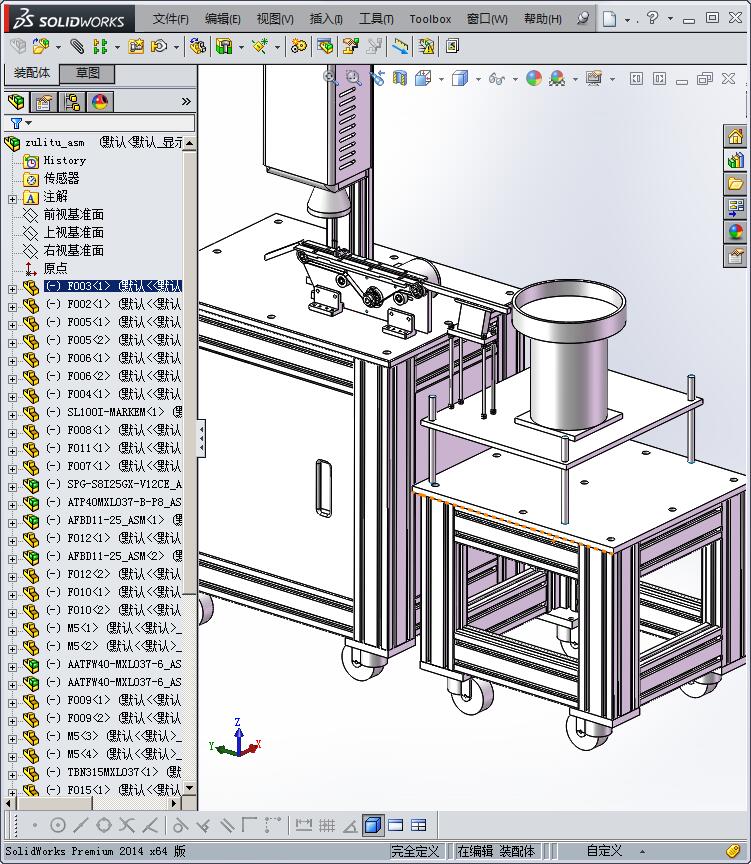751x864 pixels.
Task: Open the 工具(T) menu
Action: pos(376,19)
